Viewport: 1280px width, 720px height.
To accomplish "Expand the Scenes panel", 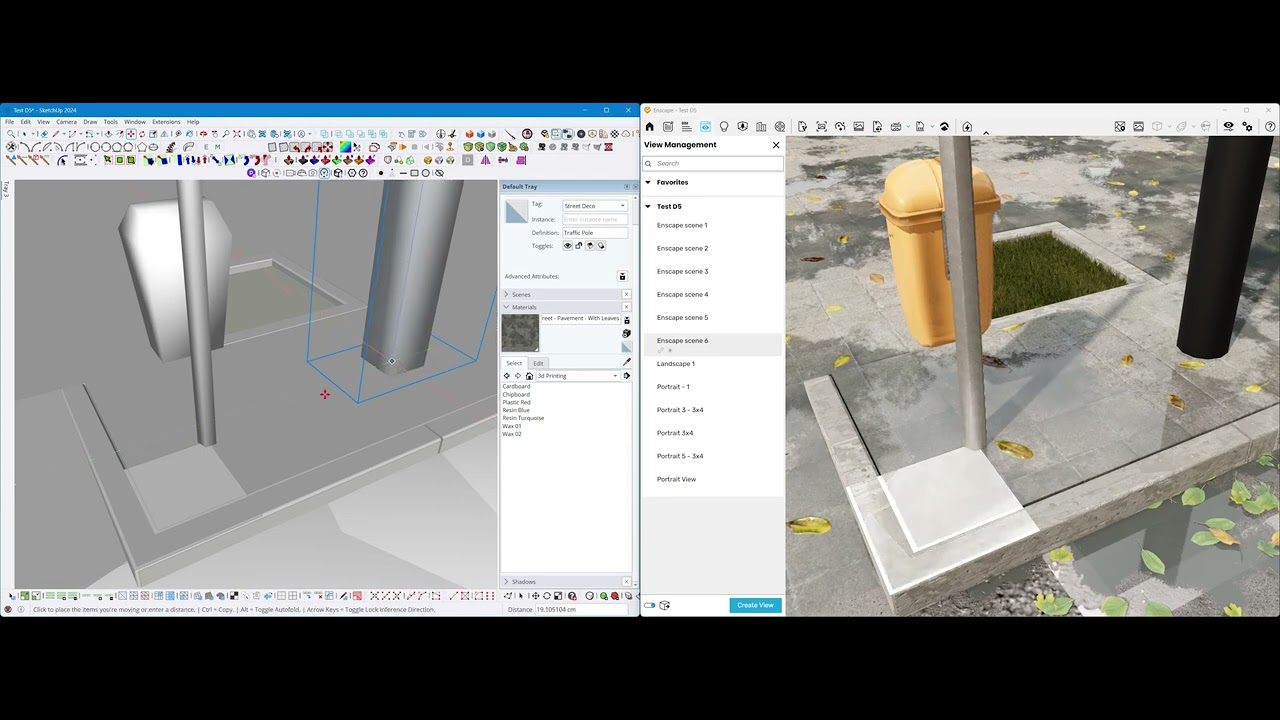I will tap(521, 295).
